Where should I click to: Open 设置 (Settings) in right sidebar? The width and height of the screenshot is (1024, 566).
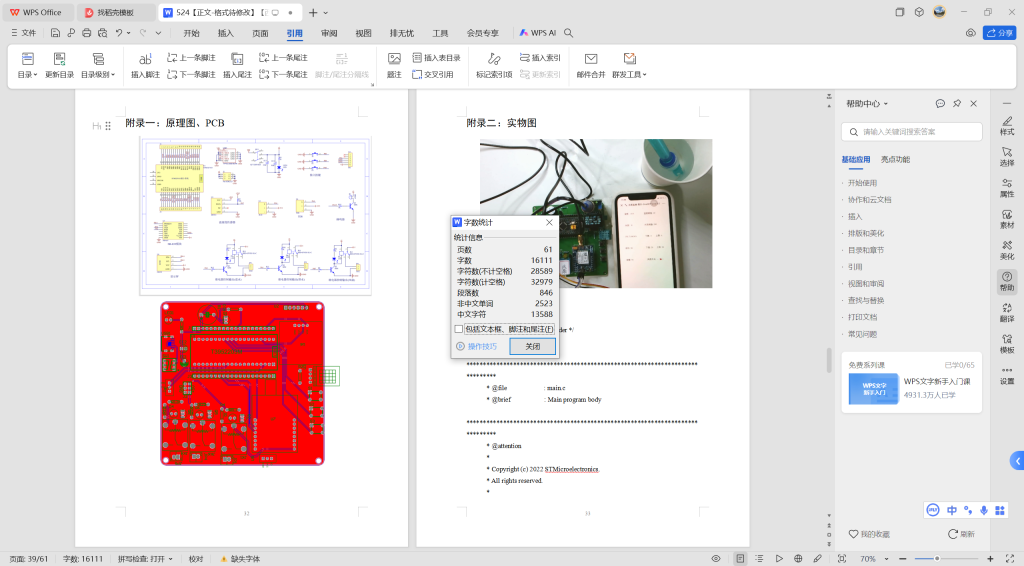coord(1007,375)
